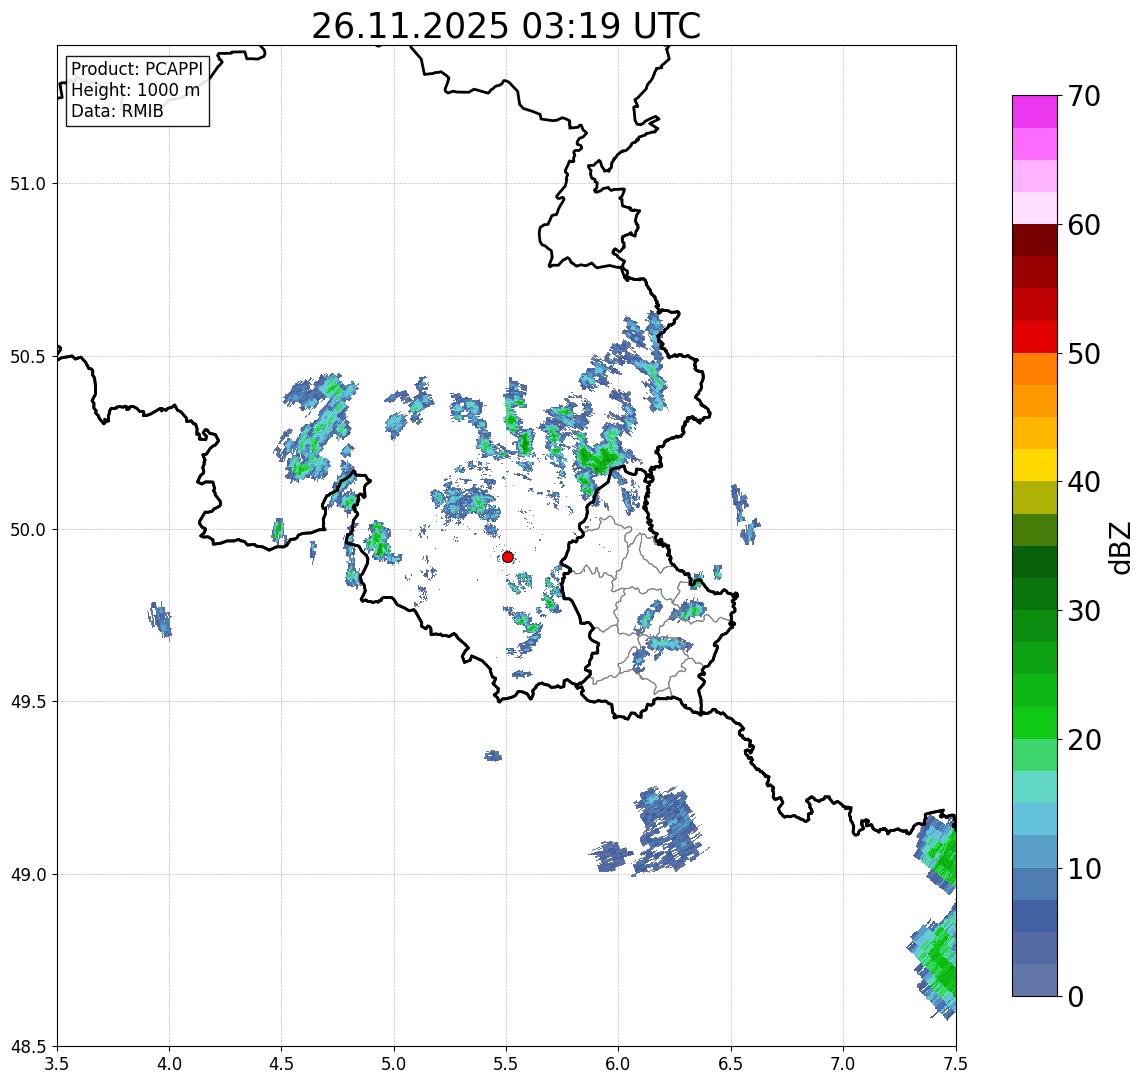The height and width of the screenshot is (1084, 1145).
Task: Pick the olive swatch just below 40
Action: [x=1035, y=497]
